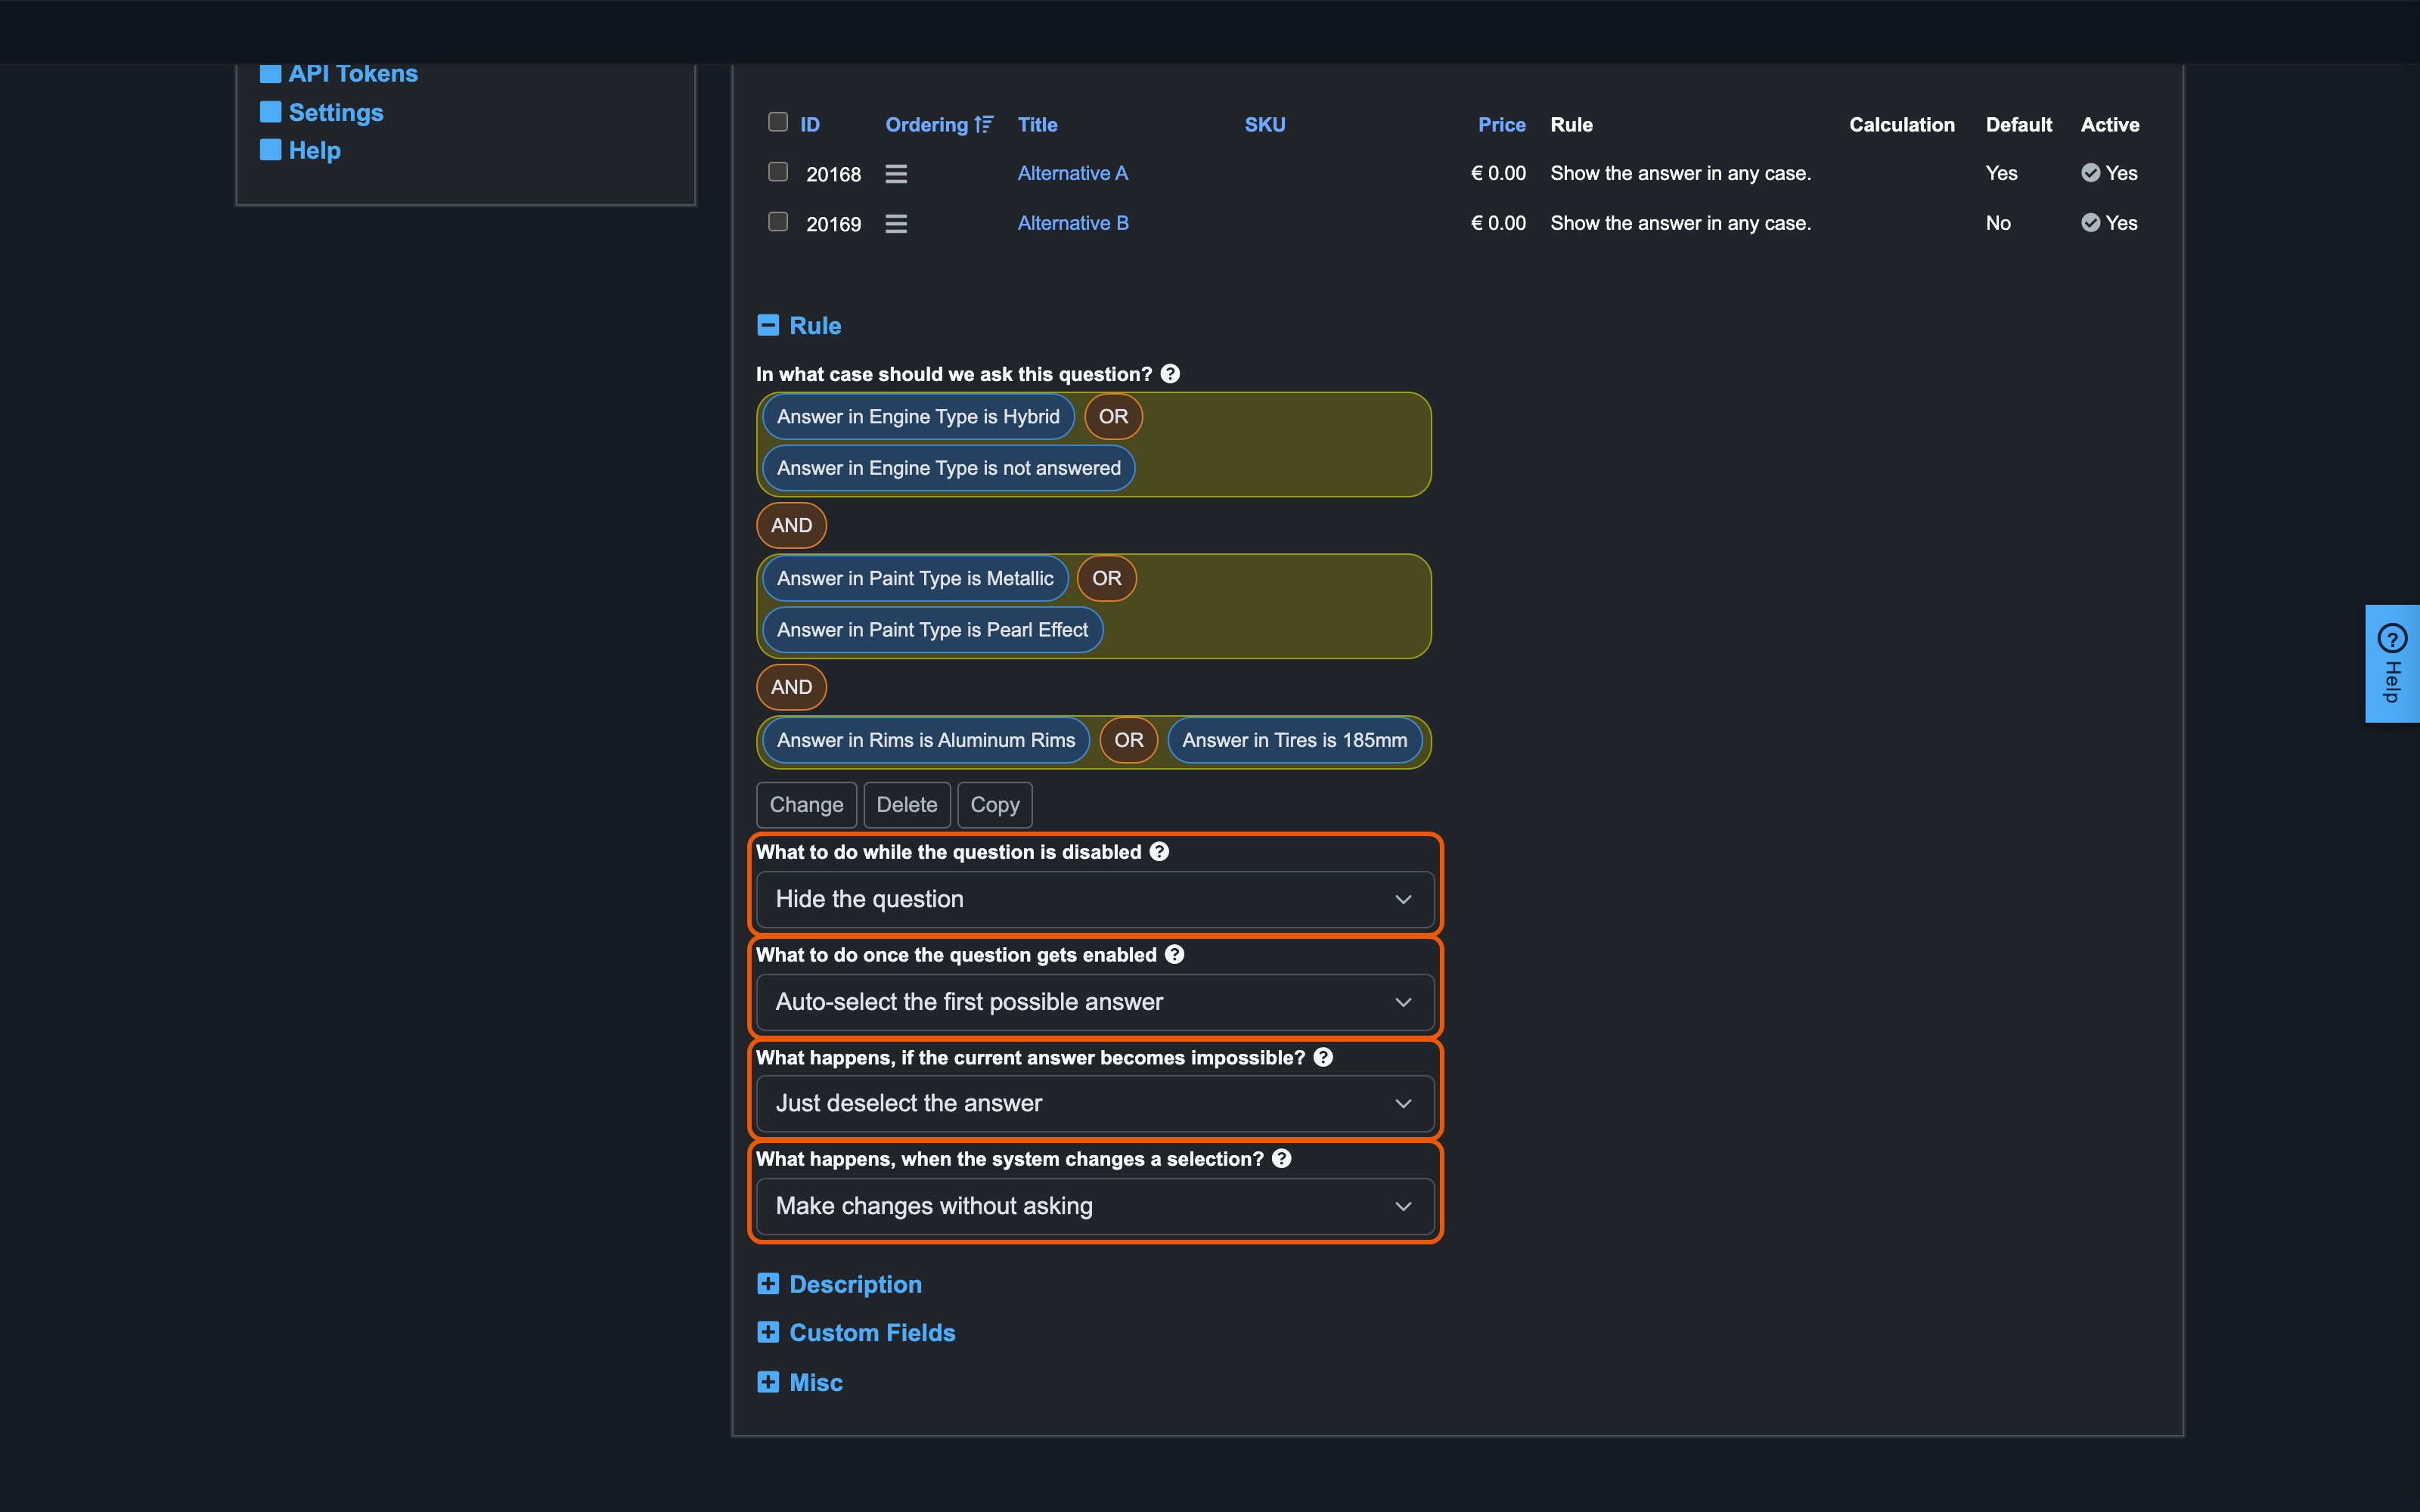Open API Tokens in the sidebar menu
2420x1512 pixels.
tap(353, 74)
